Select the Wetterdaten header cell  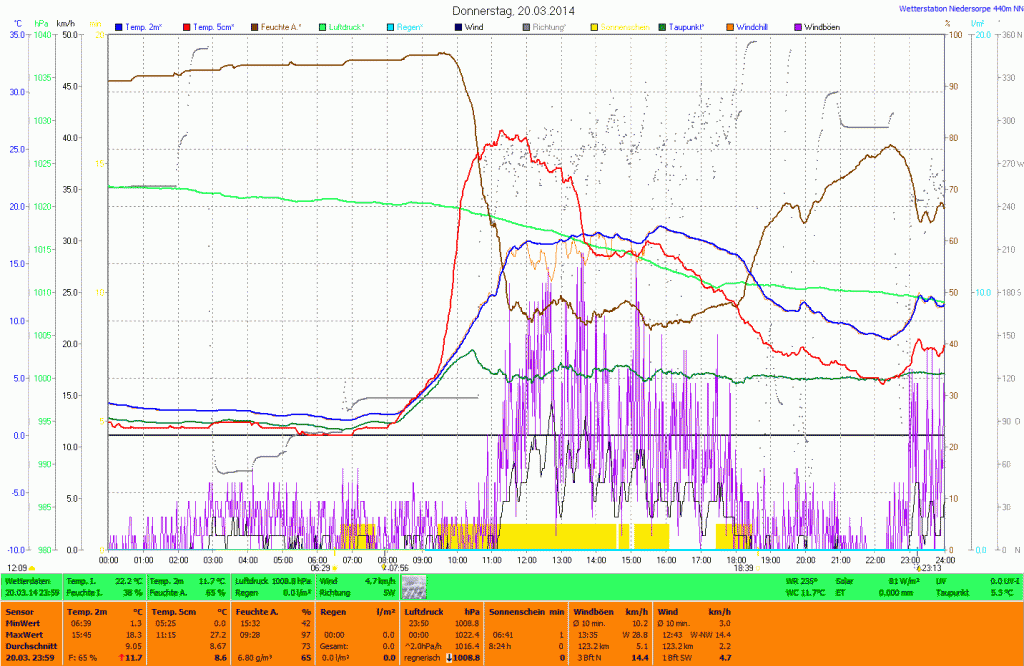[x=31, y=580]
